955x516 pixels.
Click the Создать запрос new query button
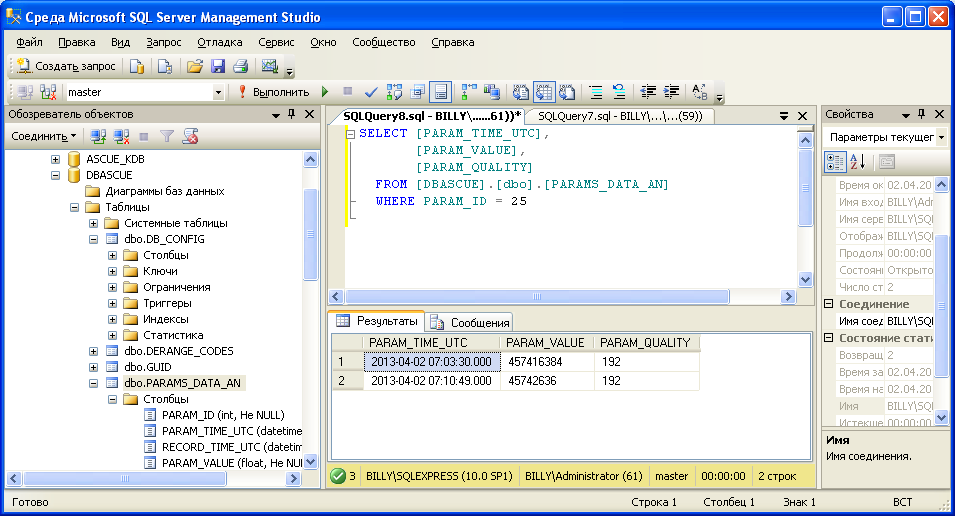point(66,66)
